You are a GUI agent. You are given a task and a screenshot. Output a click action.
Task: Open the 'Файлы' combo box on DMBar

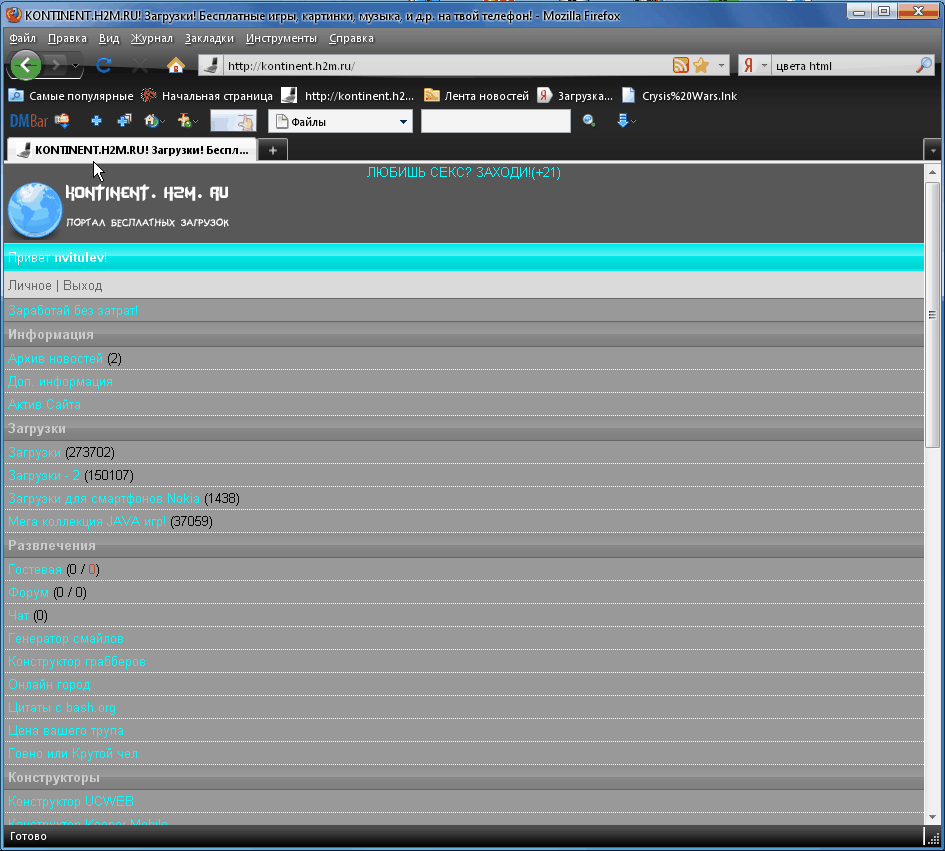(341, 122)
